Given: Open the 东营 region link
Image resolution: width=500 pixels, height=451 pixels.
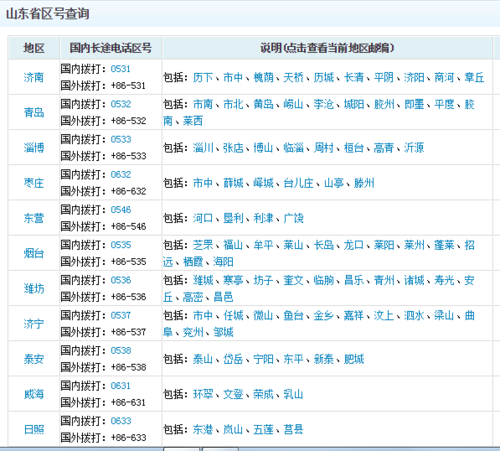Looking at the screenshot, I should click(34, 218).
